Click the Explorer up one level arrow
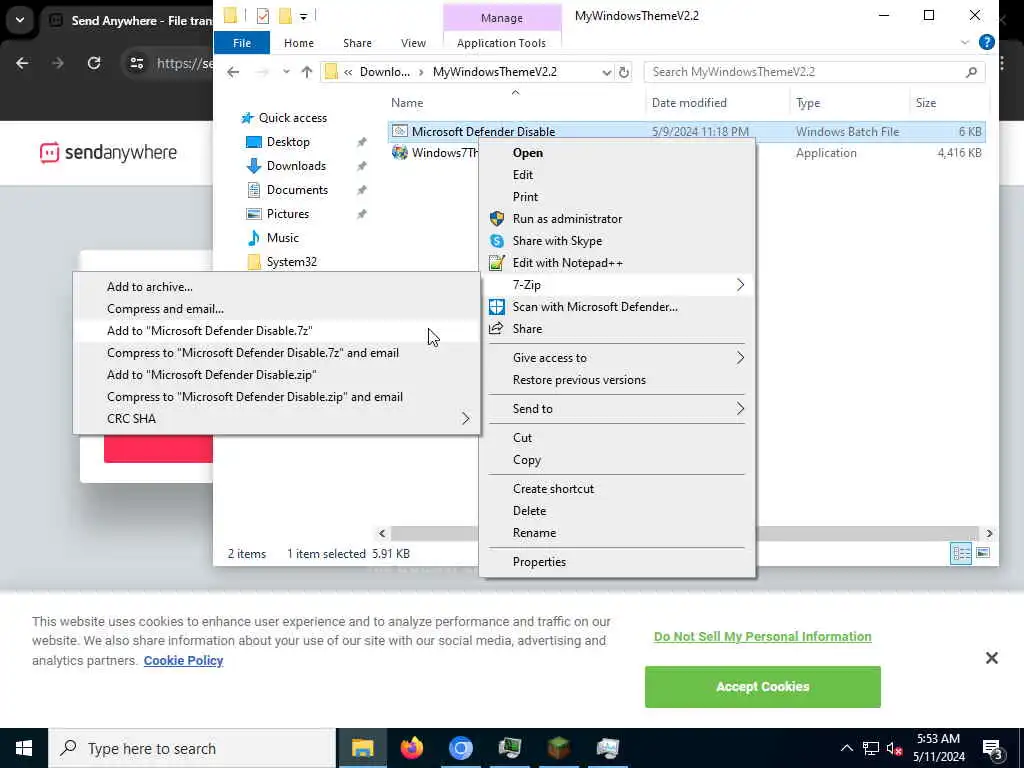Image resolution: width=1024 pixels, height=768 pixels. (307, 72)
